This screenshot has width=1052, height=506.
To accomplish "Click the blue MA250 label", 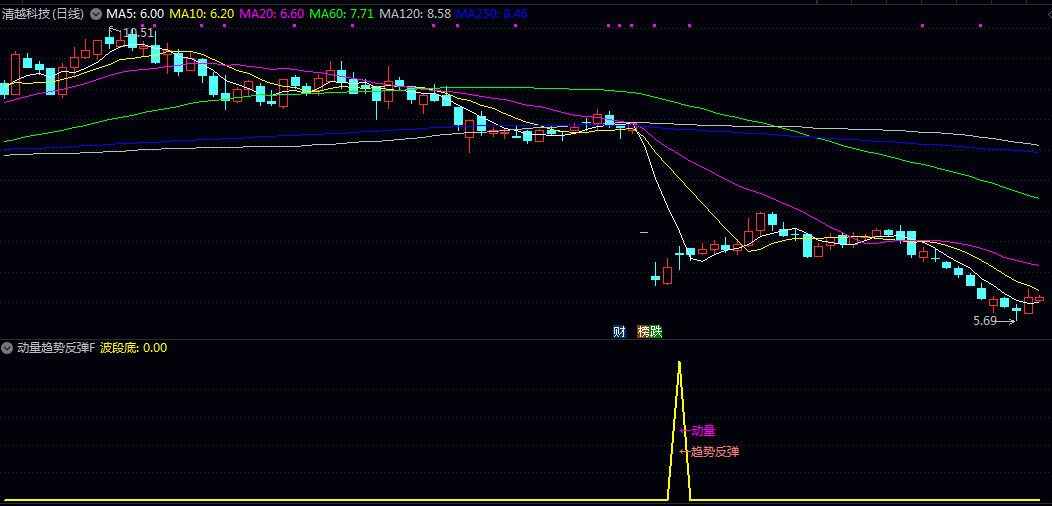I will coord(492,14).
